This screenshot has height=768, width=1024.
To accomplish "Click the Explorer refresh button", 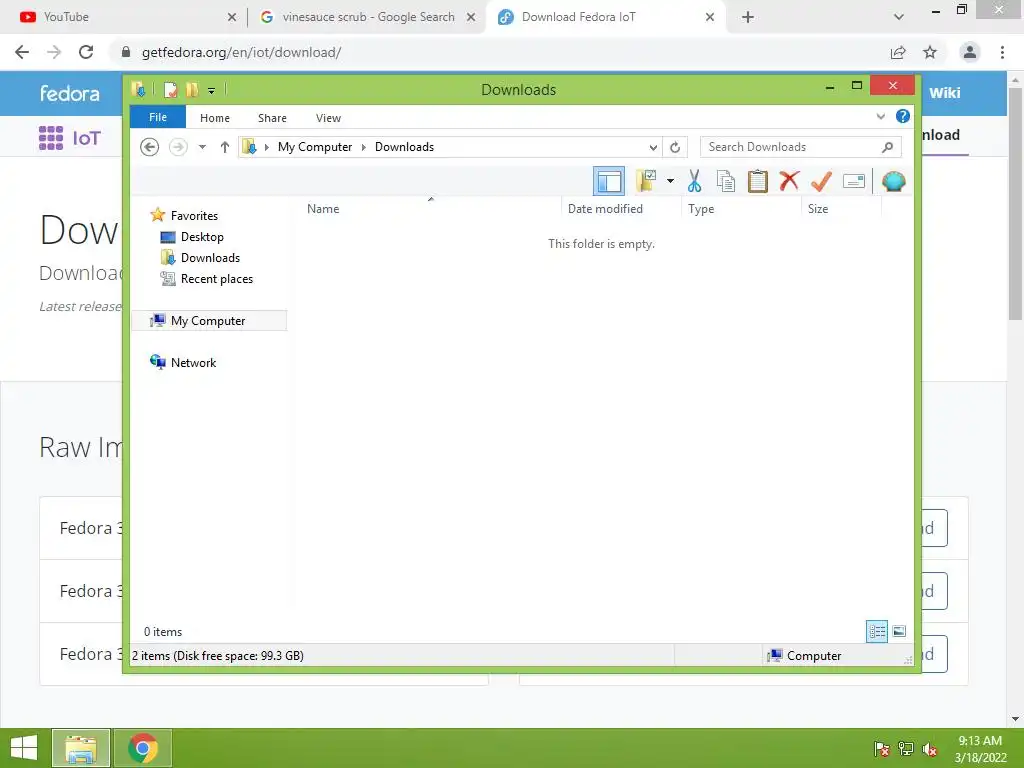I will coord(675,147).
